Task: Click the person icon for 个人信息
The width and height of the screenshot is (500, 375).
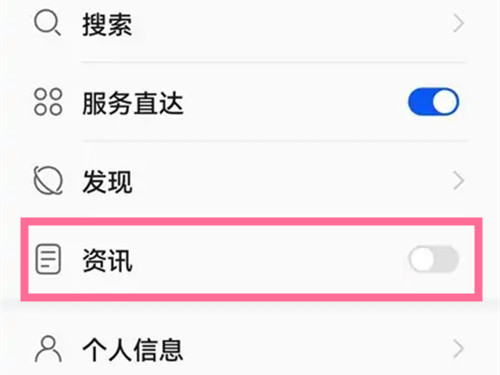Action: [x=48, y=349]
